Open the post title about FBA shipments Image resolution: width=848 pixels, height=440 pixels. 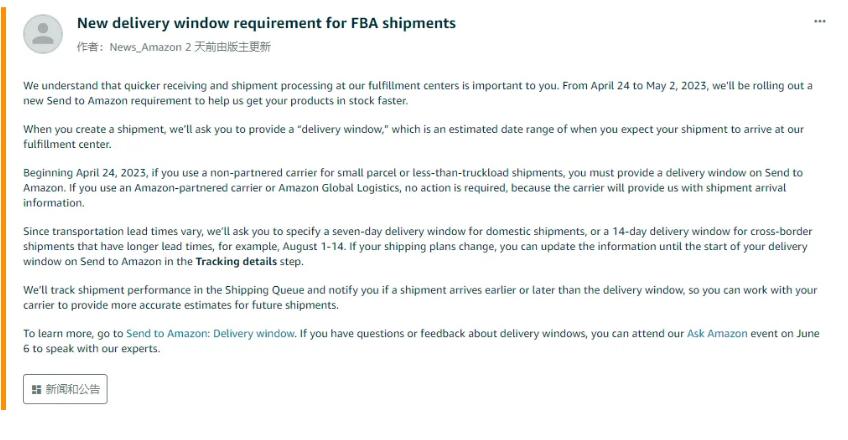(x=266, y=23)
